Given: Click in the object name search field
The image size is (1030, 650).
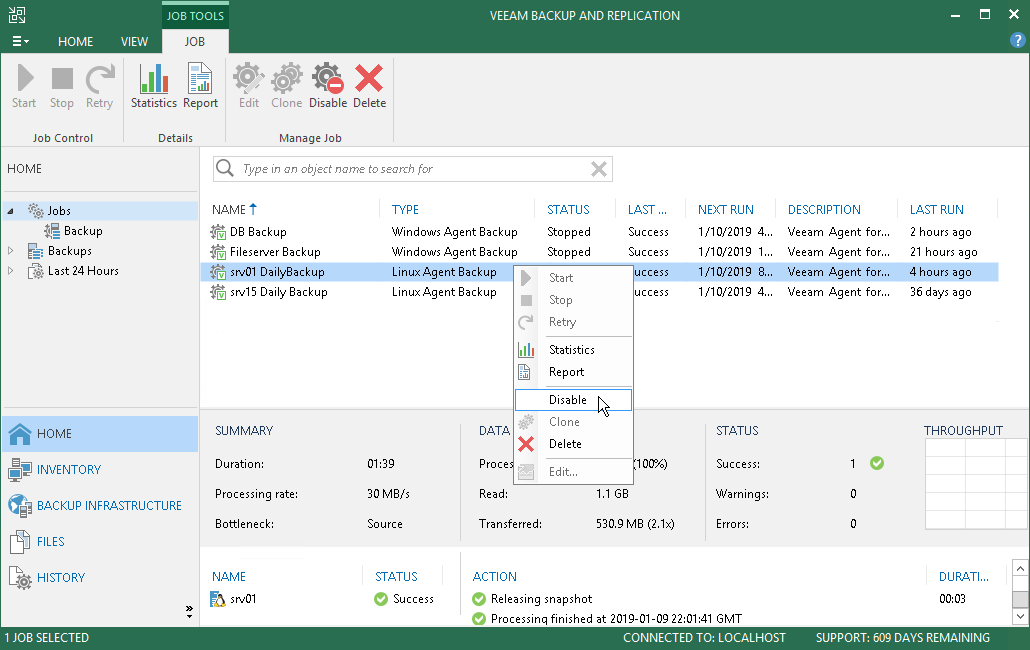Looking at the screenshot, I should click(x=414, y=169).
